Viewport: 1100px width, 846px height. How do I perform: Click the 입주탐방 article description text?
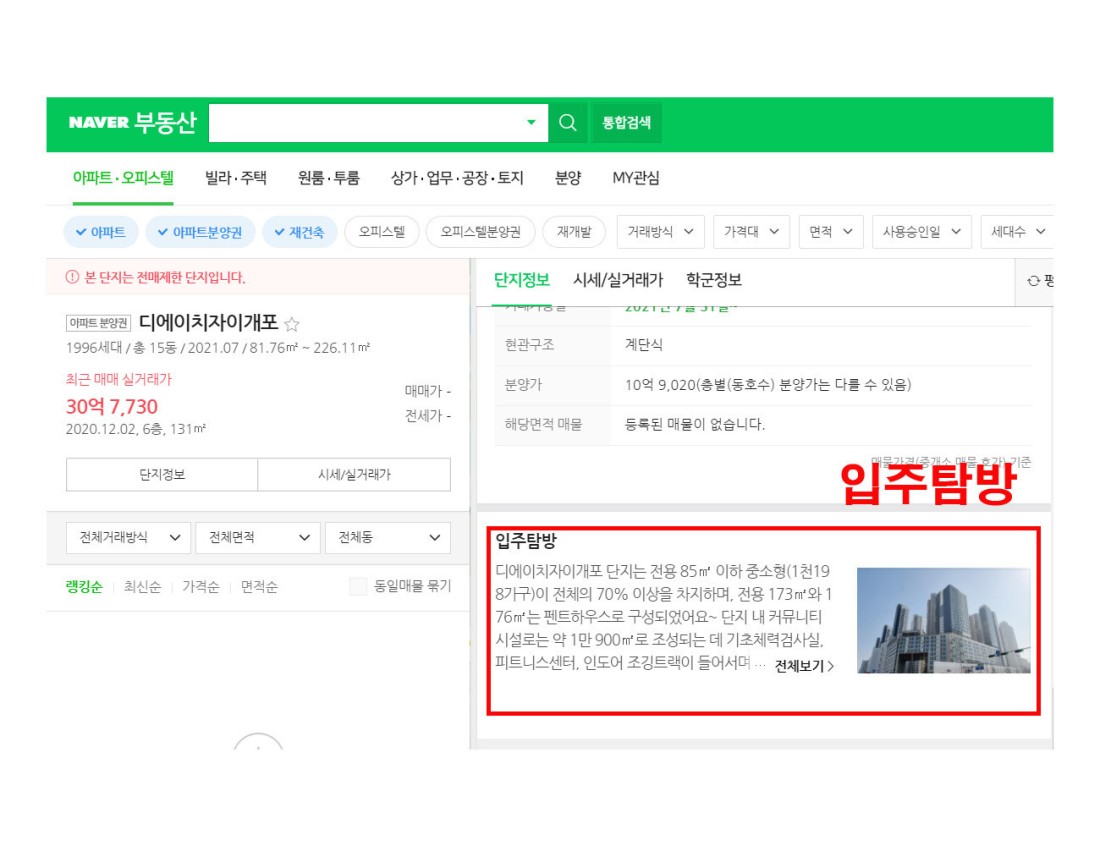point(664,617)
